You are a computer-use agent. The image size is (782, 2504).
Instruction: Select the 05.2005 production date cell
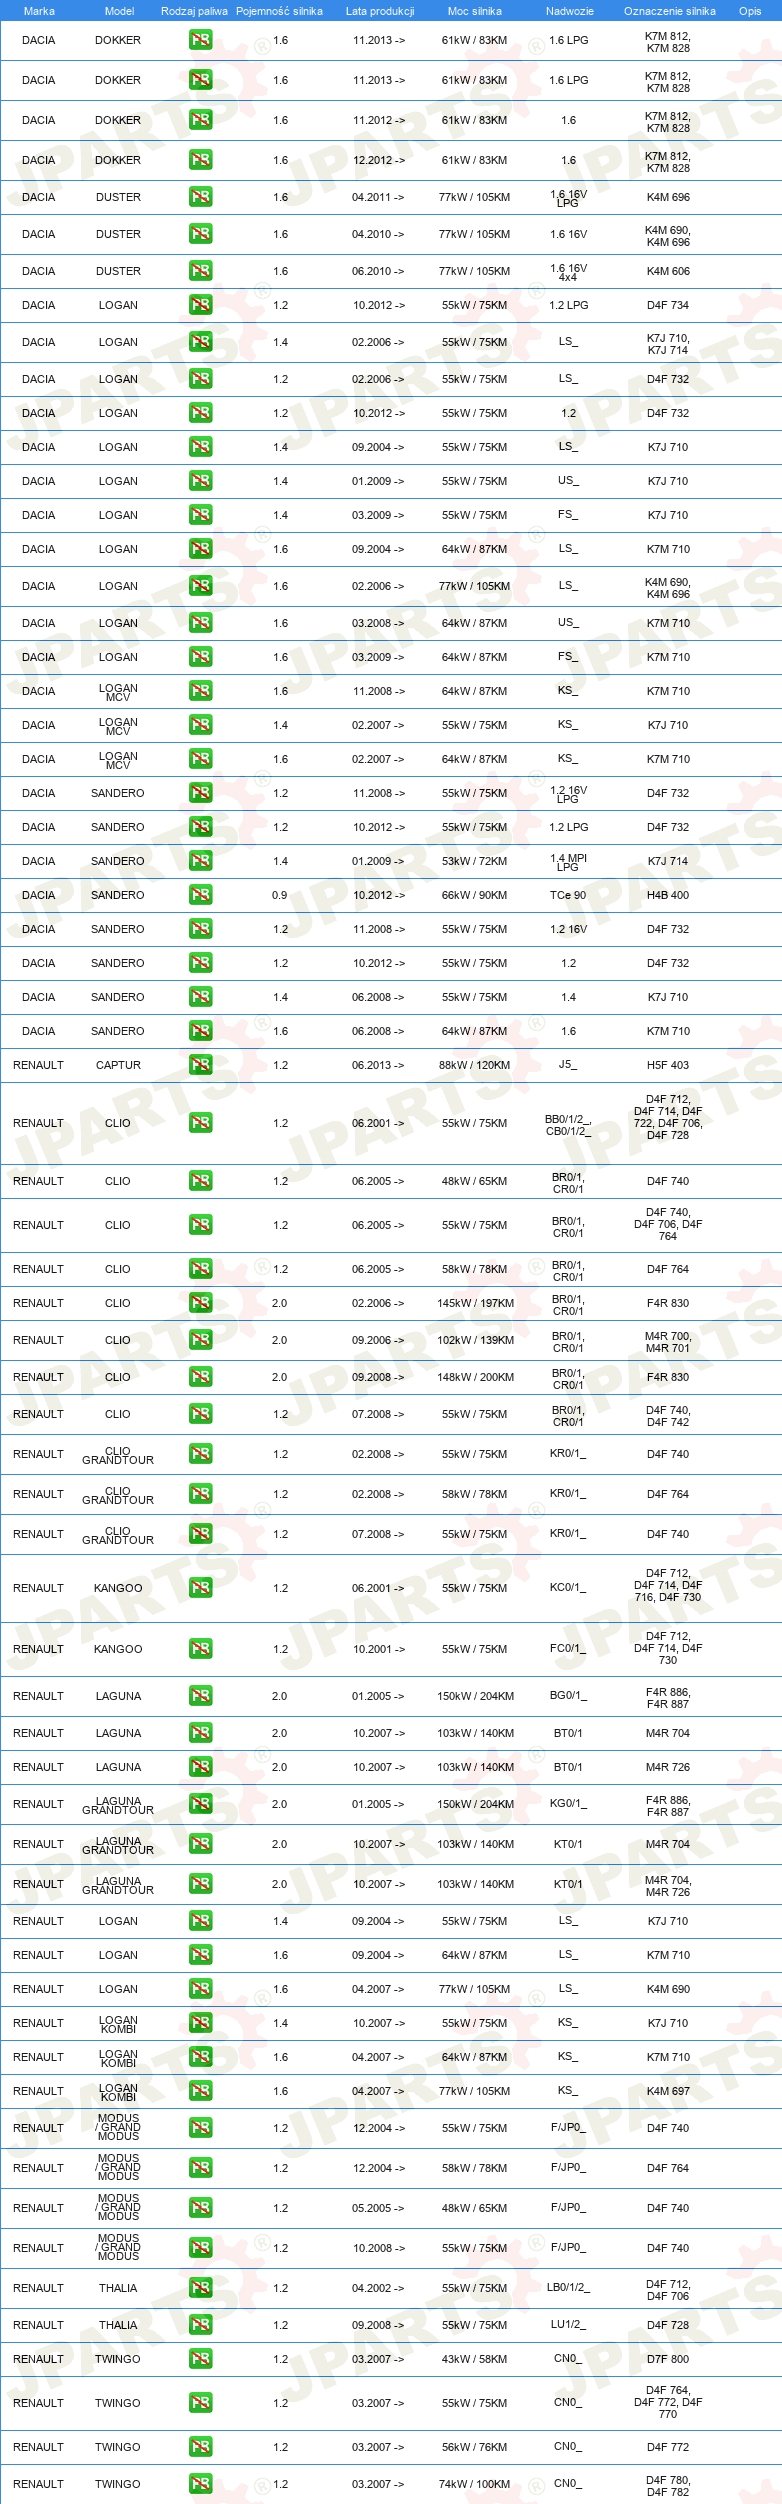pyautogui.click(x=378, y=2208)
